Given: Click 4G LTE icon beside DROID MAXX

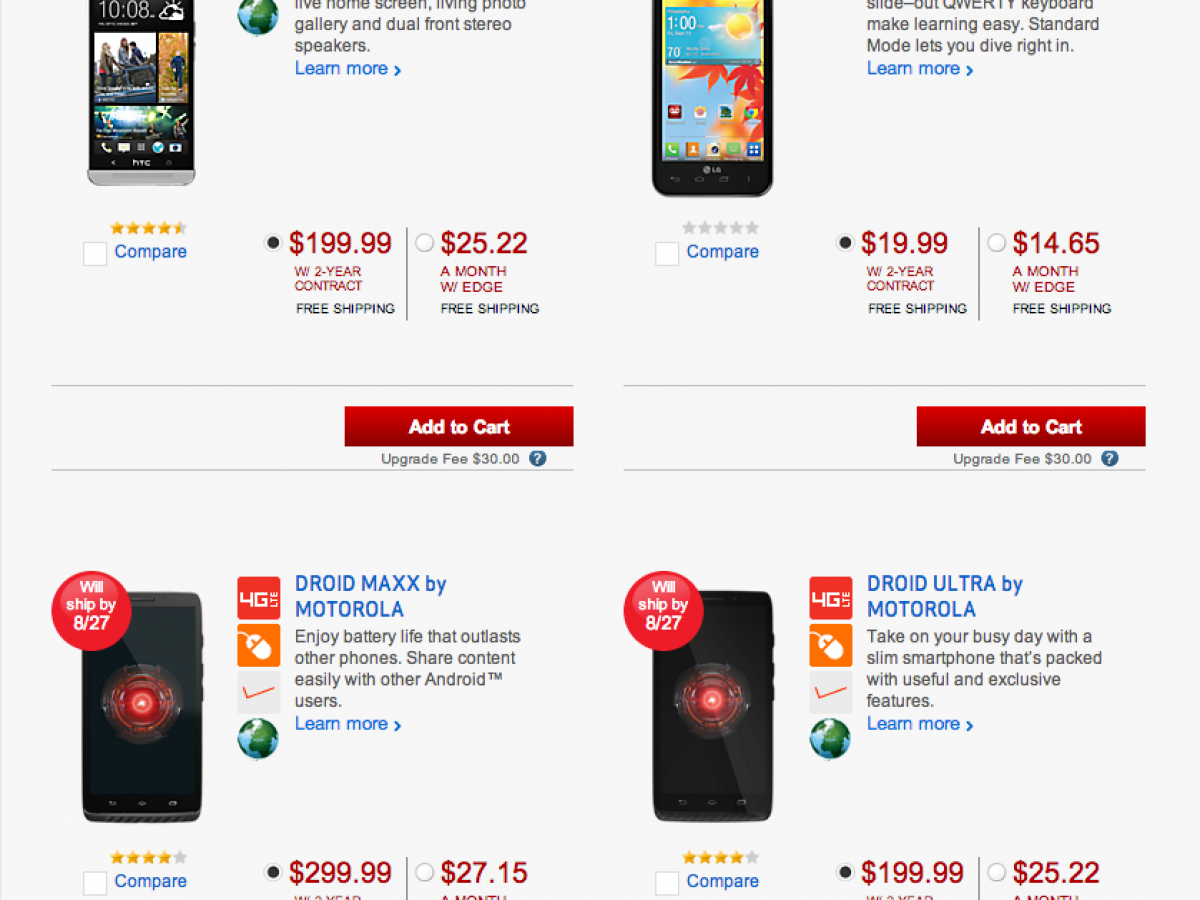Looking at the screenshot, I should (x=258, y=598).
